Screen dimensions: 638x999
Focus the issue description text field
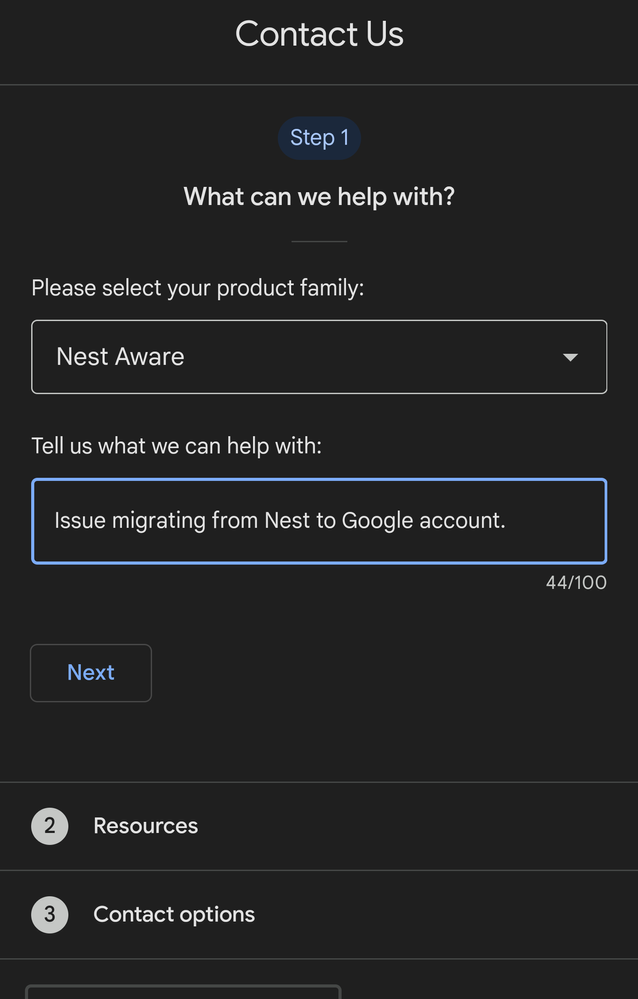tap(319, 521)
